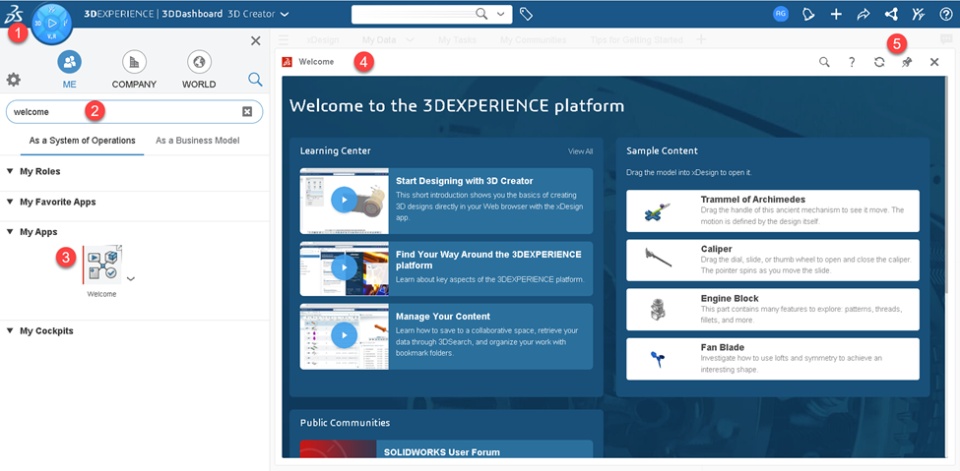Image resolution: width=960 pixels, height=471 pixels.
Task: Click the magnifier search icon in compass panel
Action: 255,79
